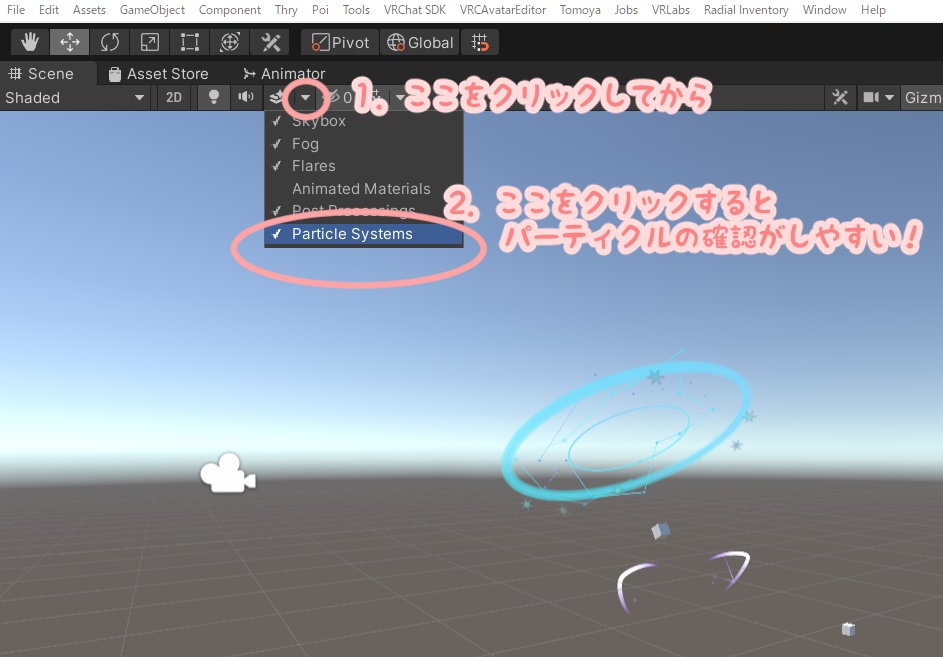
Task: Select the Rect transform tool
Action: 189,42
